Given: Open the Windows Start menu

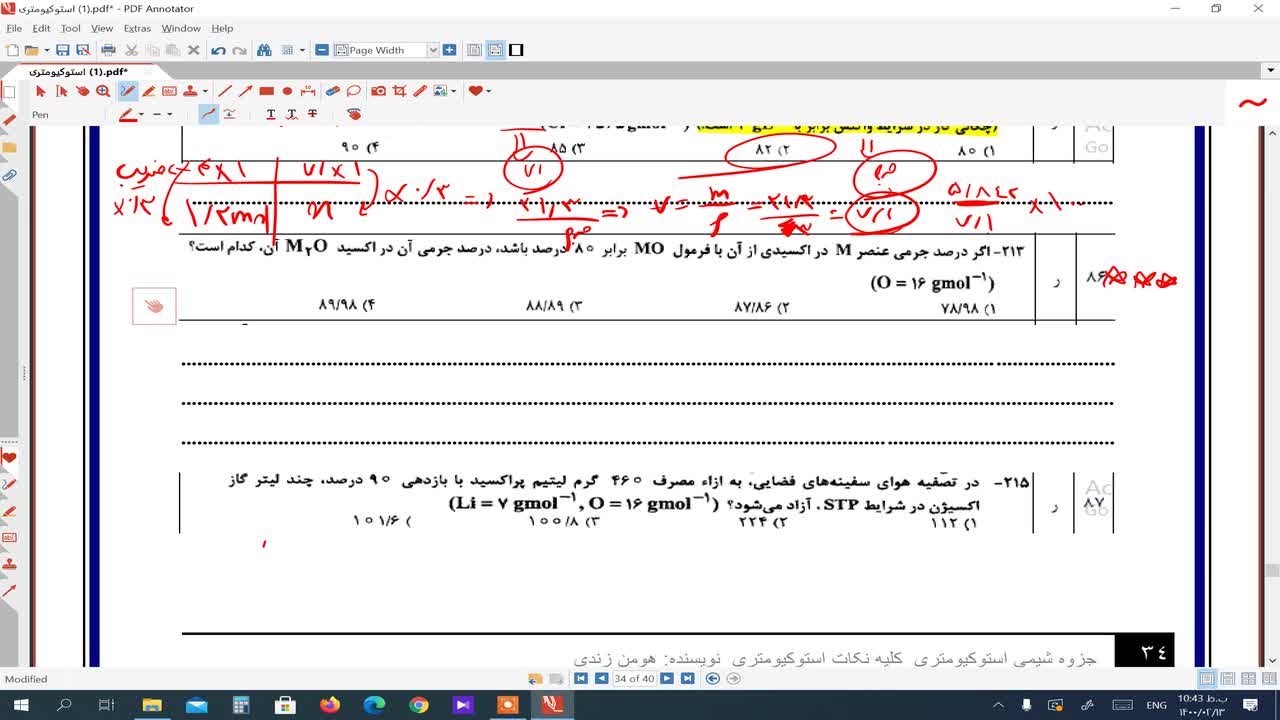Looking at the screenshot, I should [x=20, y=705].
